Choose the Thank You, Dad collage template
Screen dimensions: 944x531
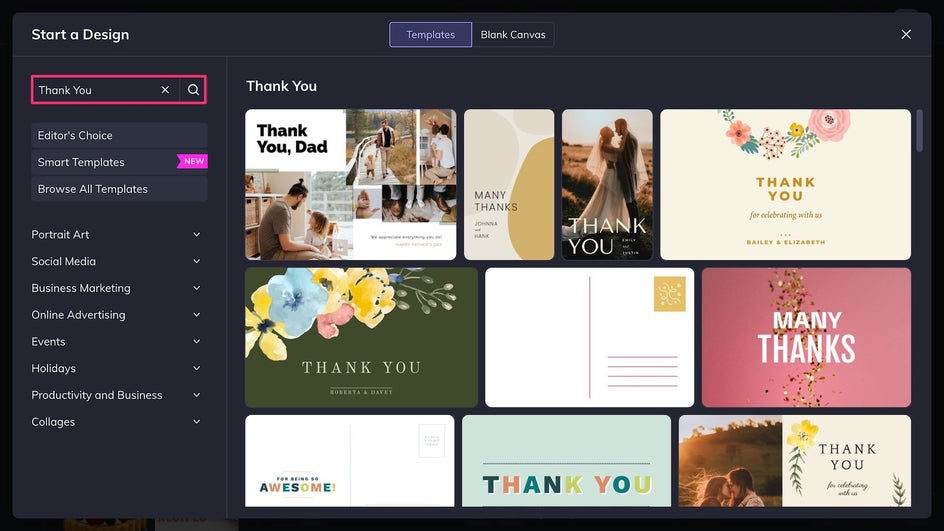pyautogui.click(x=350, y=184)
